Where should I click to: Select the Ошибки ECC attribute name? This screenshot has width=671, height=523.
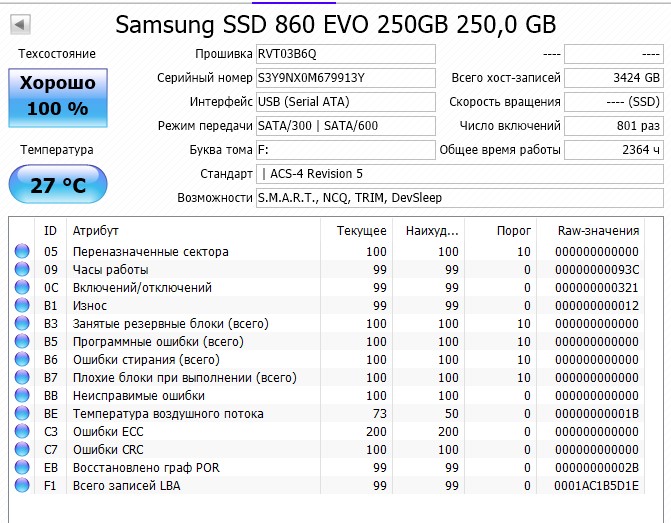[x=108, y=432]
